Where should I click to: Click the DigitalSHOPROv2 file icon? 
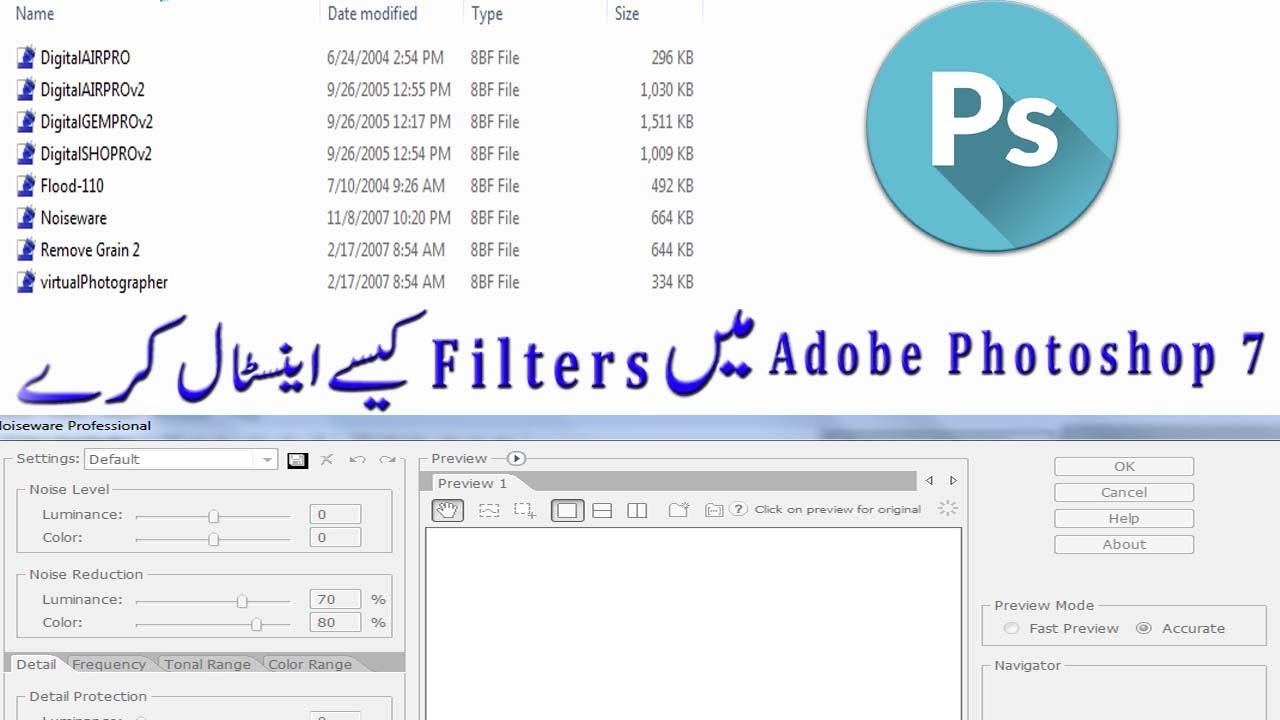click(26, 153)
